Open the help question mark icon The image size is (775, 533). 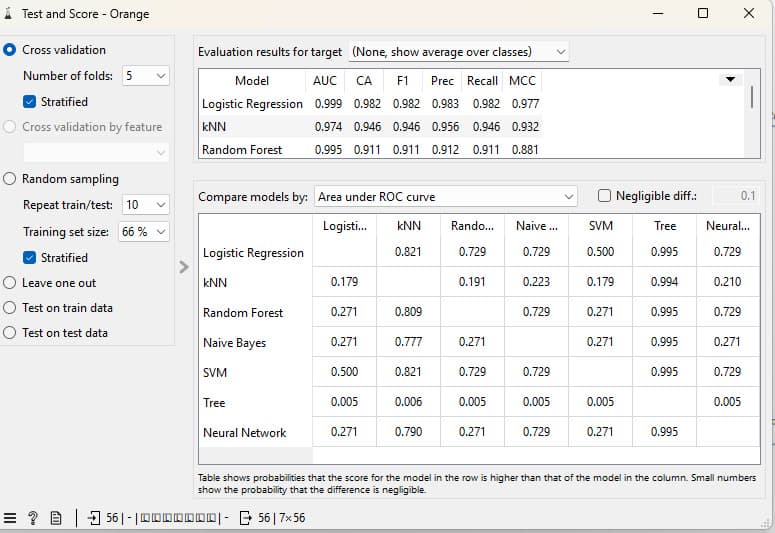coord(33,518)
